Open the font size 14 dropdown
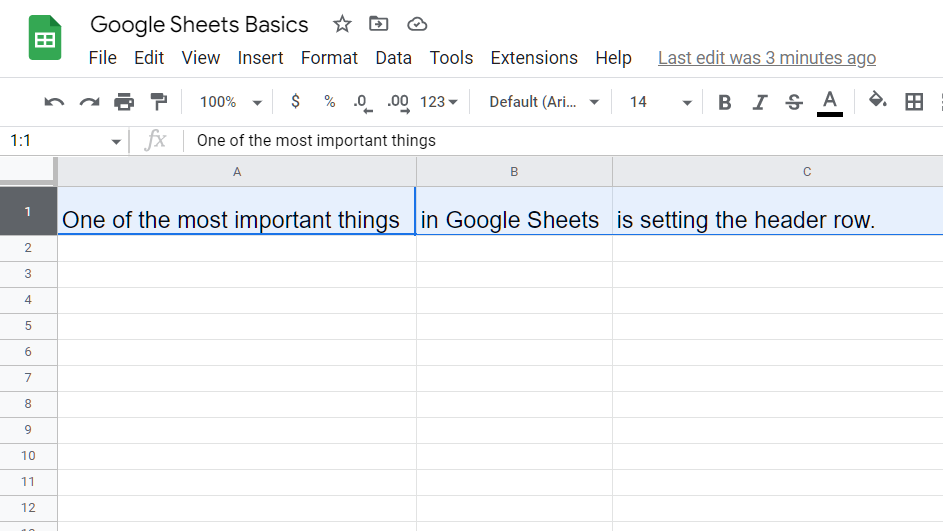The width and height of the screenshot is (943, 531). pos(660,102)
